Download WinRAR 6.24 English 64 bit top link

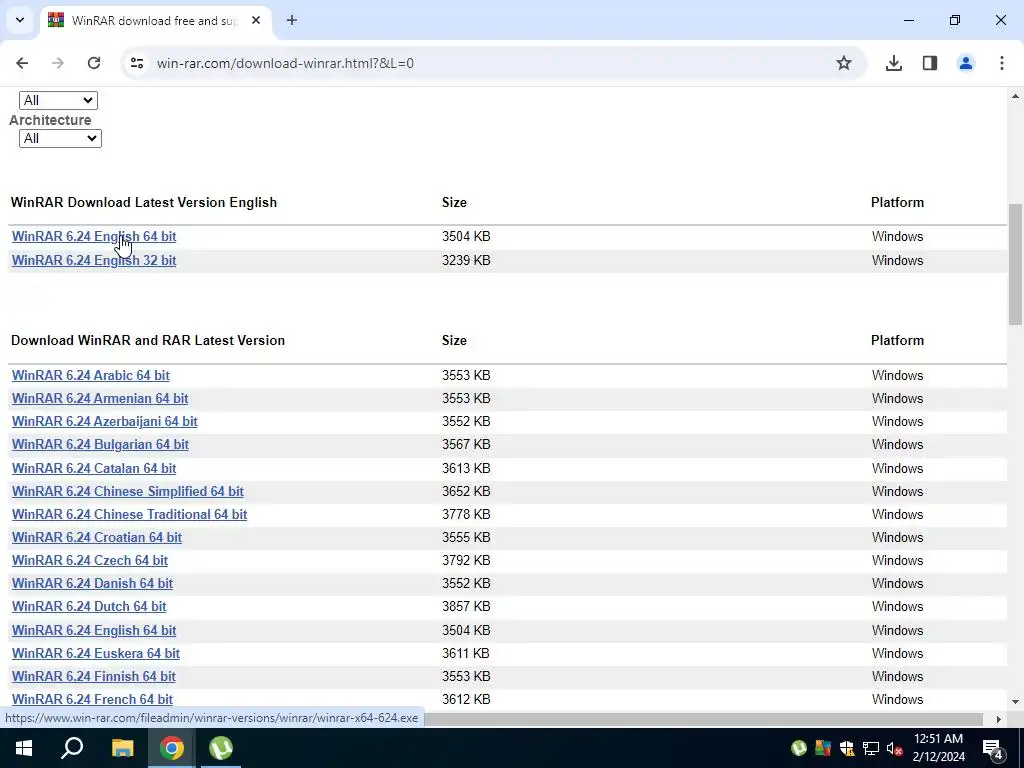94,236
